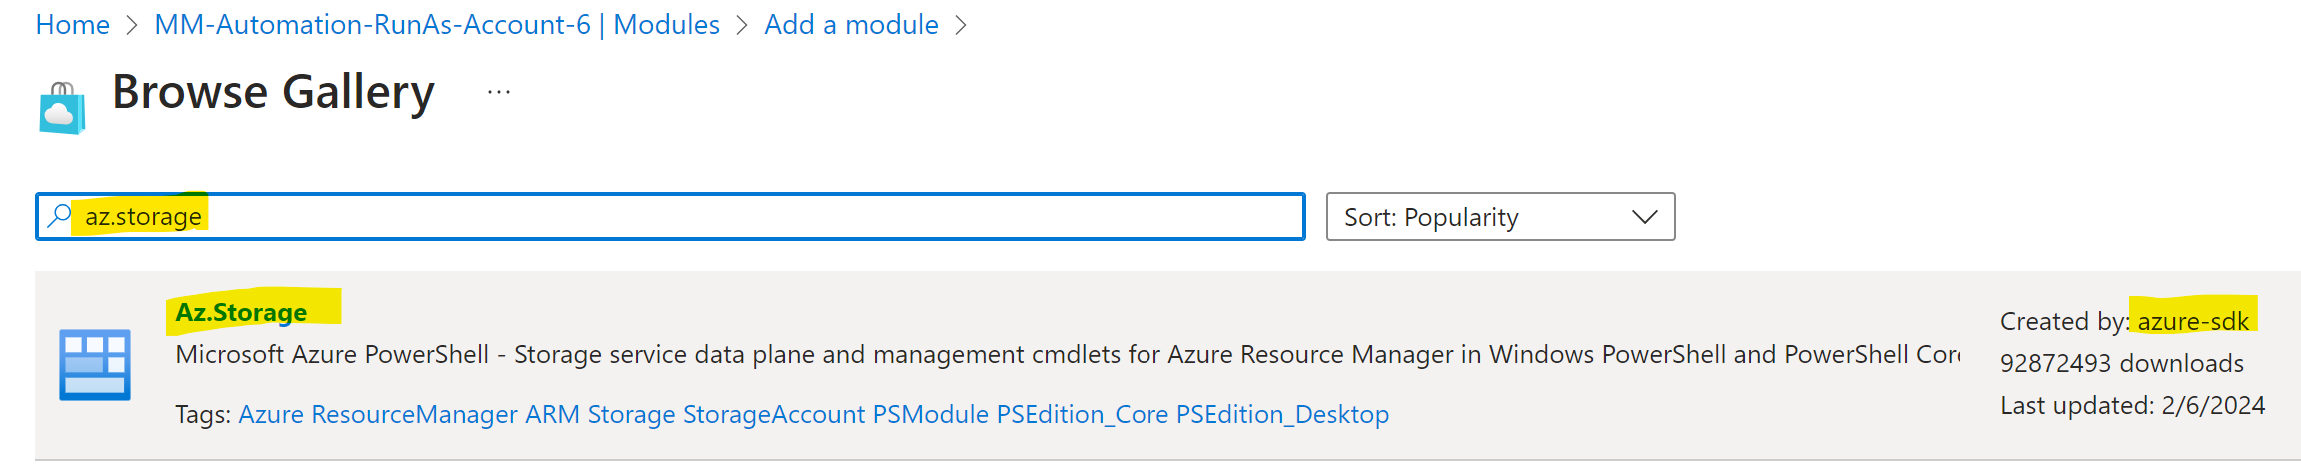
Task: Click the PSModule tag
Action: coord(931,414)
